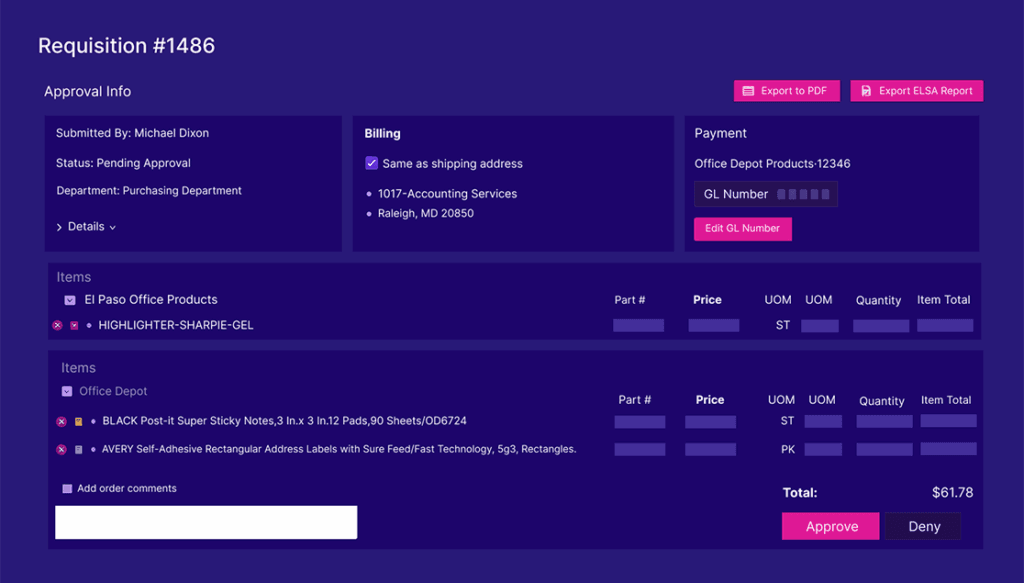Click the table icon on Export to PDF
The height and width of the screenshot is (583, 1024).
coord(748,91)
